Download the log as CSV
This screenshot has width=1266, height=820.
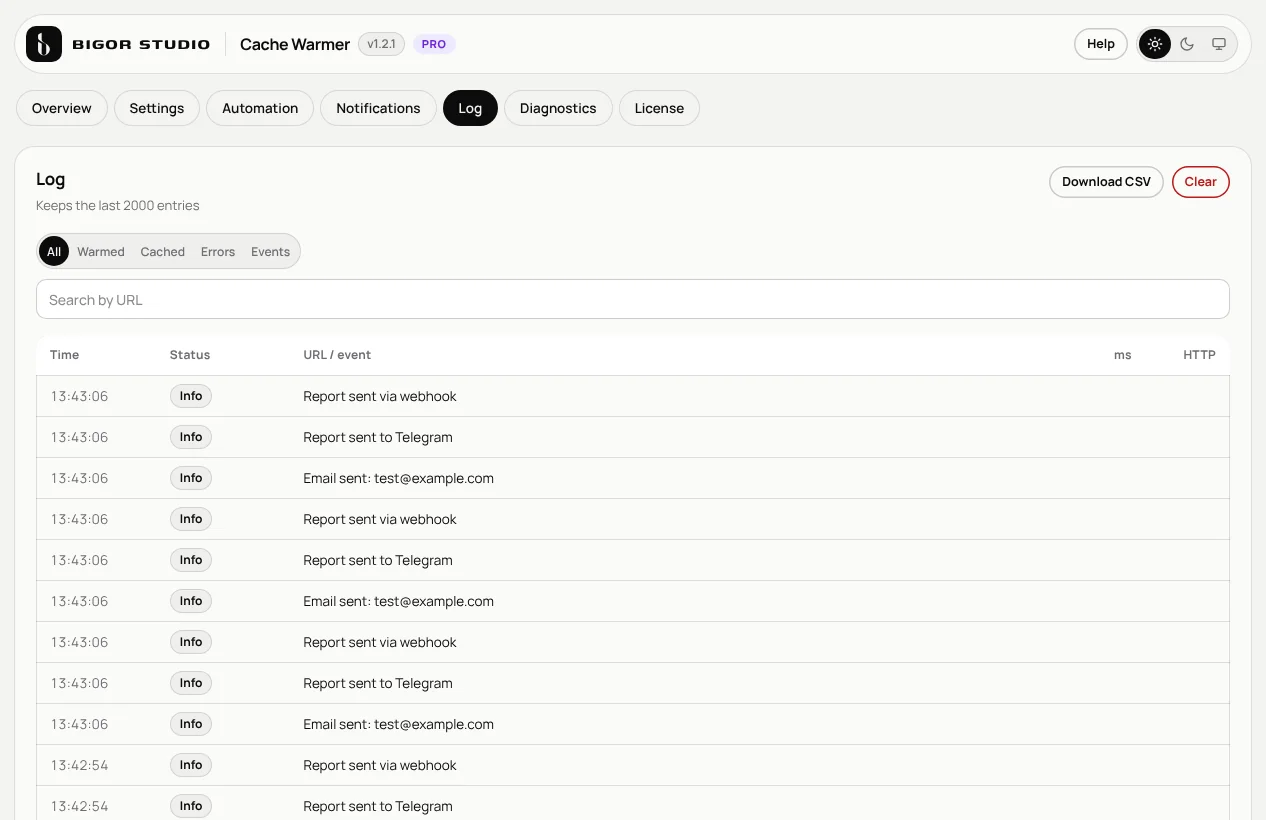point(1106,182)
